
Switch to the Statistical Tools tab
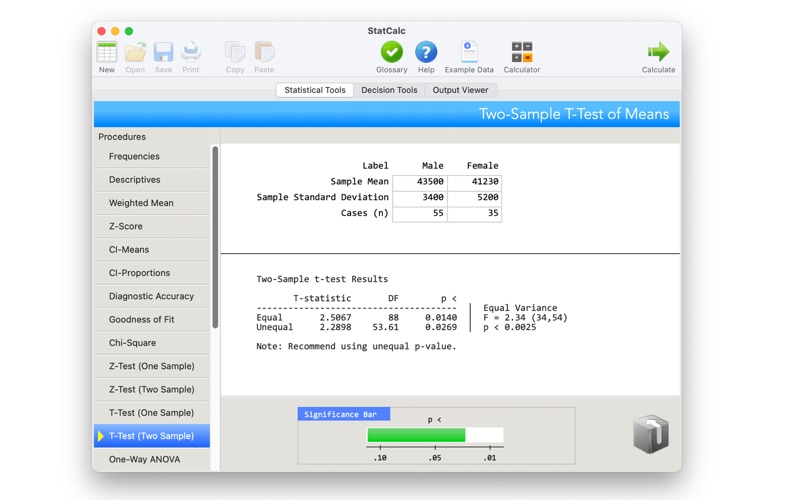click(x=315, y=90)
